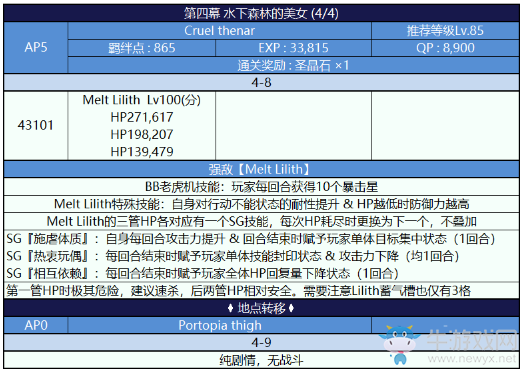The width and height of the screenshot is (522, 370).
Task: Select the 'AP5' cell
Action: (x=36, y=47)
